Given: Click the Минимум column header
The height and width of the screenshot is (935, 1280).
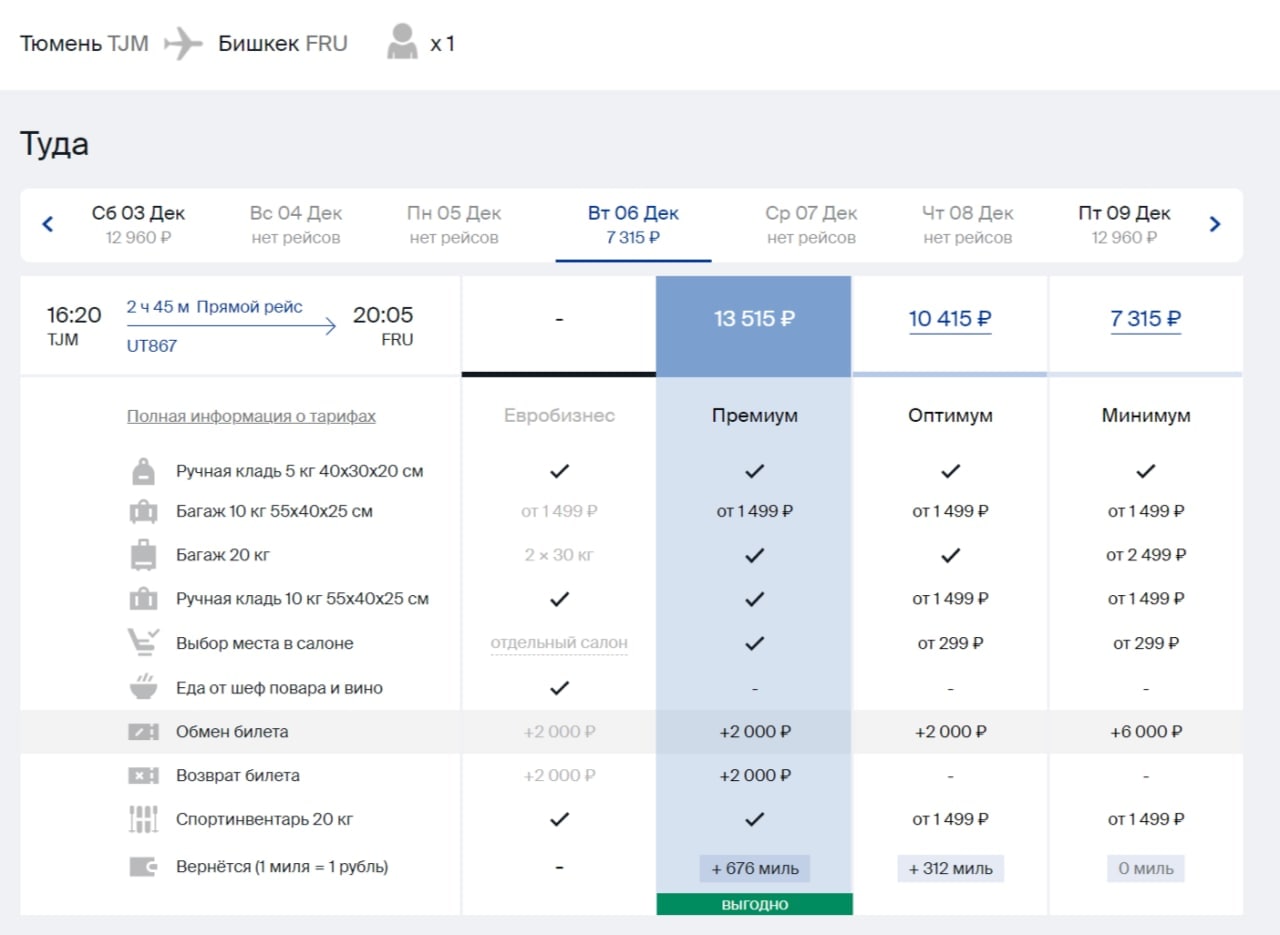Looking at the screenshot, I should pos(1146,415).
